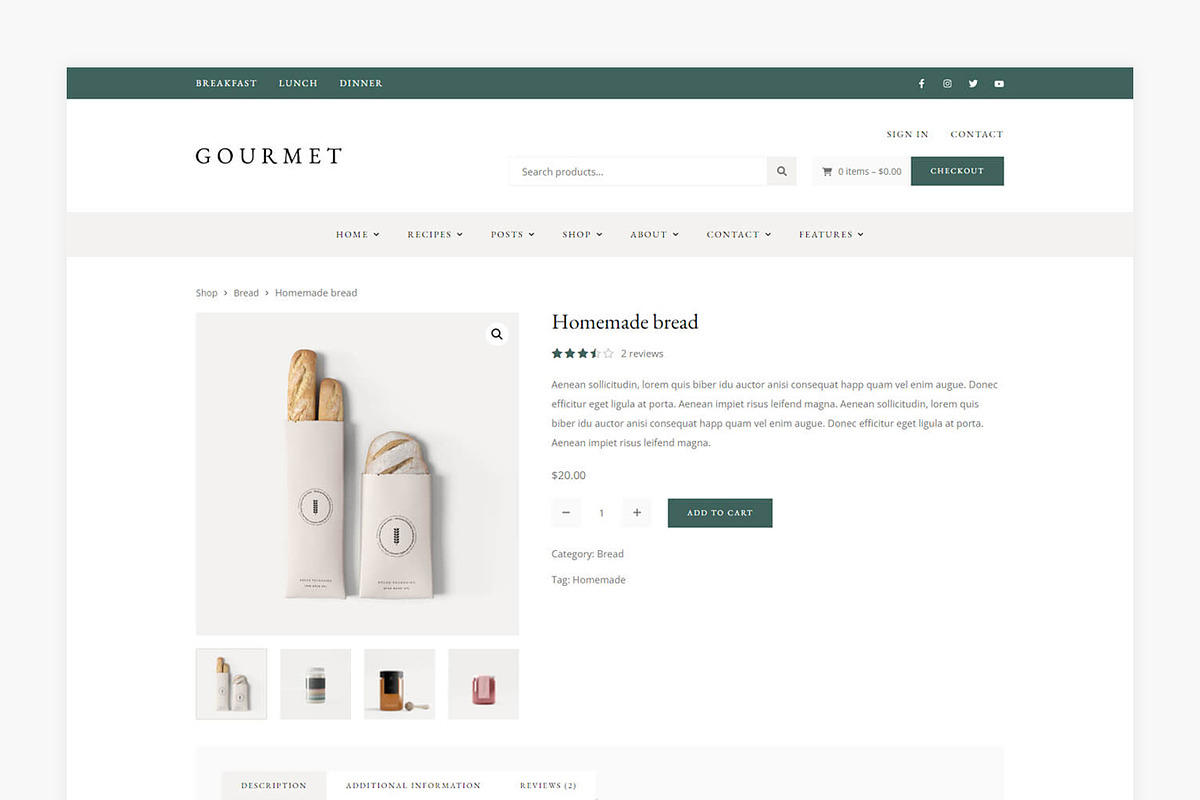Open the YouTube social icon
Image resolution: width=1200 pixels, height=800 pixels.
click(x=999, y=84)
